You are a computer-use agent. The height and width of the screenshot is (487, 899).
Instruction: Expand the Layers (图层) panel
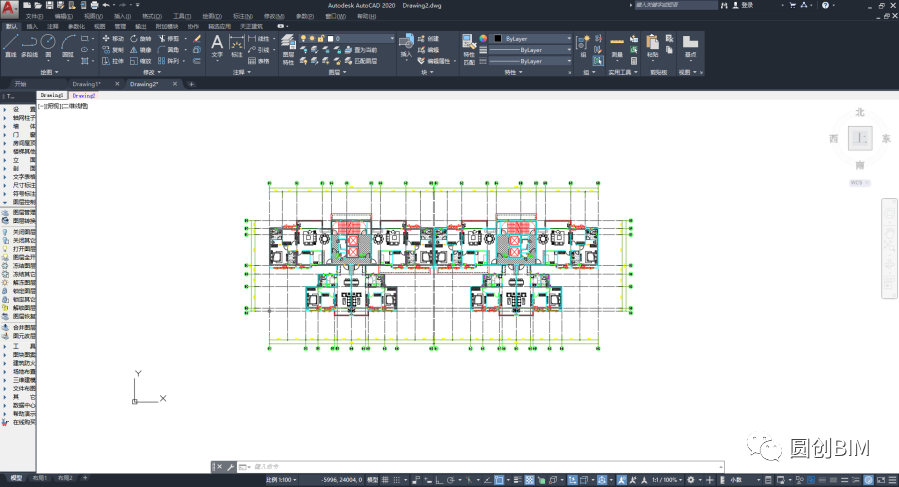point(338,72)
